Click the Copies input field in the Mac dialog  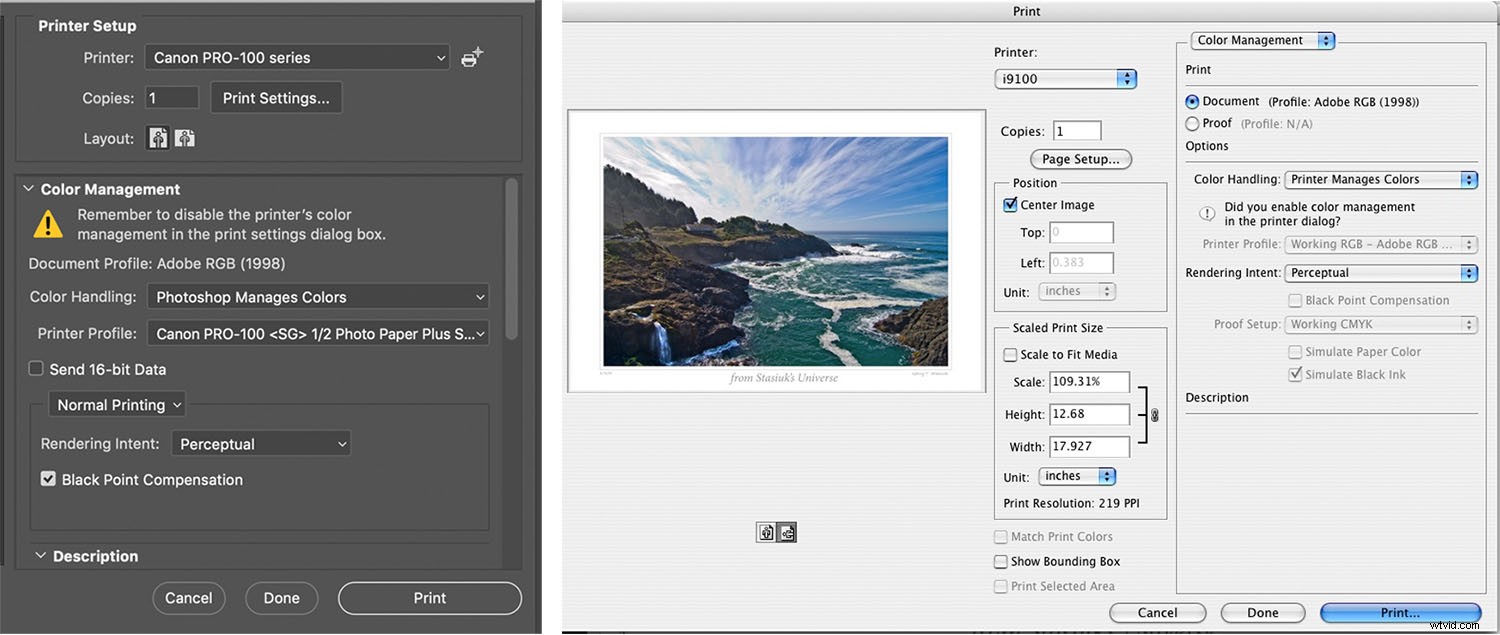(x=1076, y=130)
